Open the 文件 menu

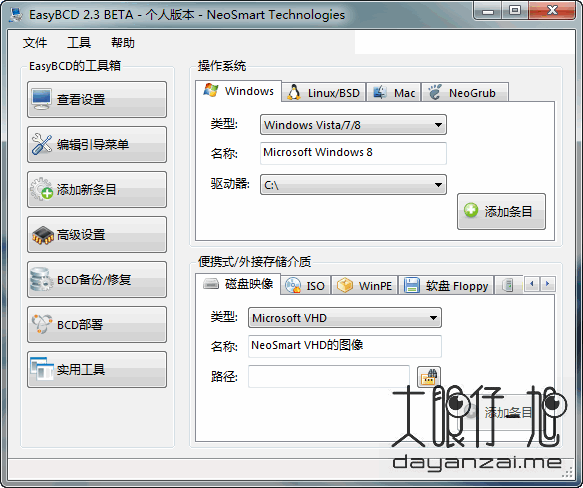(x=35, y=43)
